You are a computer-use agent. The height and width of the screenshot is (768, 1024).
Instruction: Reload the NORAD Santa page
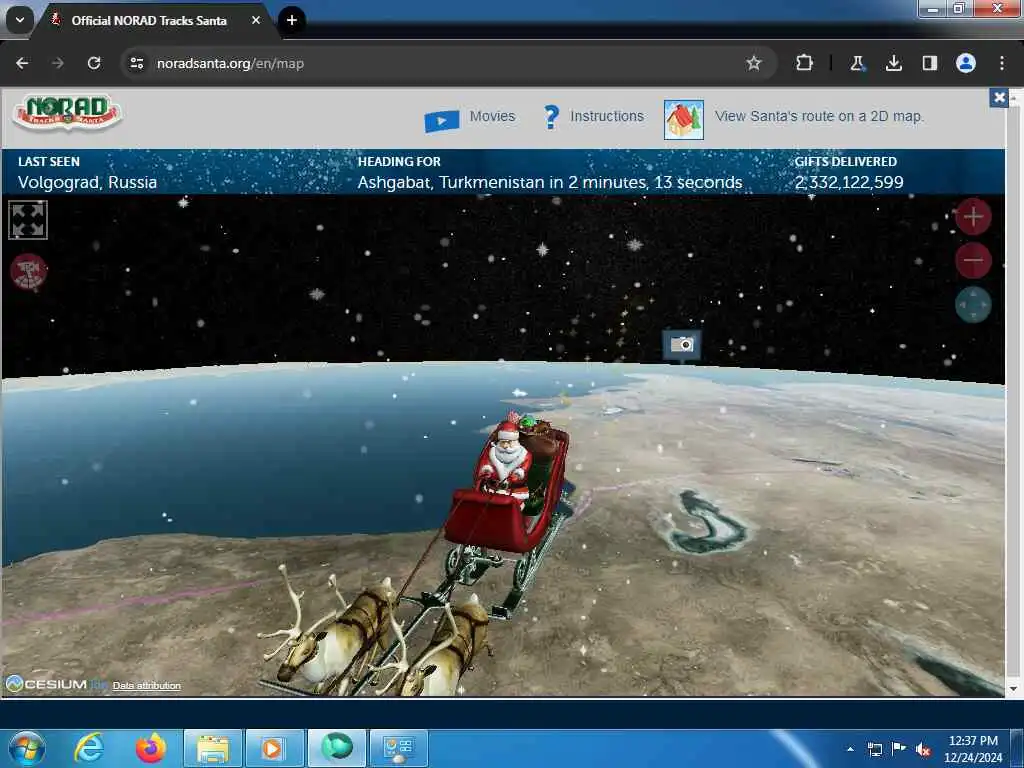(94, 63)
